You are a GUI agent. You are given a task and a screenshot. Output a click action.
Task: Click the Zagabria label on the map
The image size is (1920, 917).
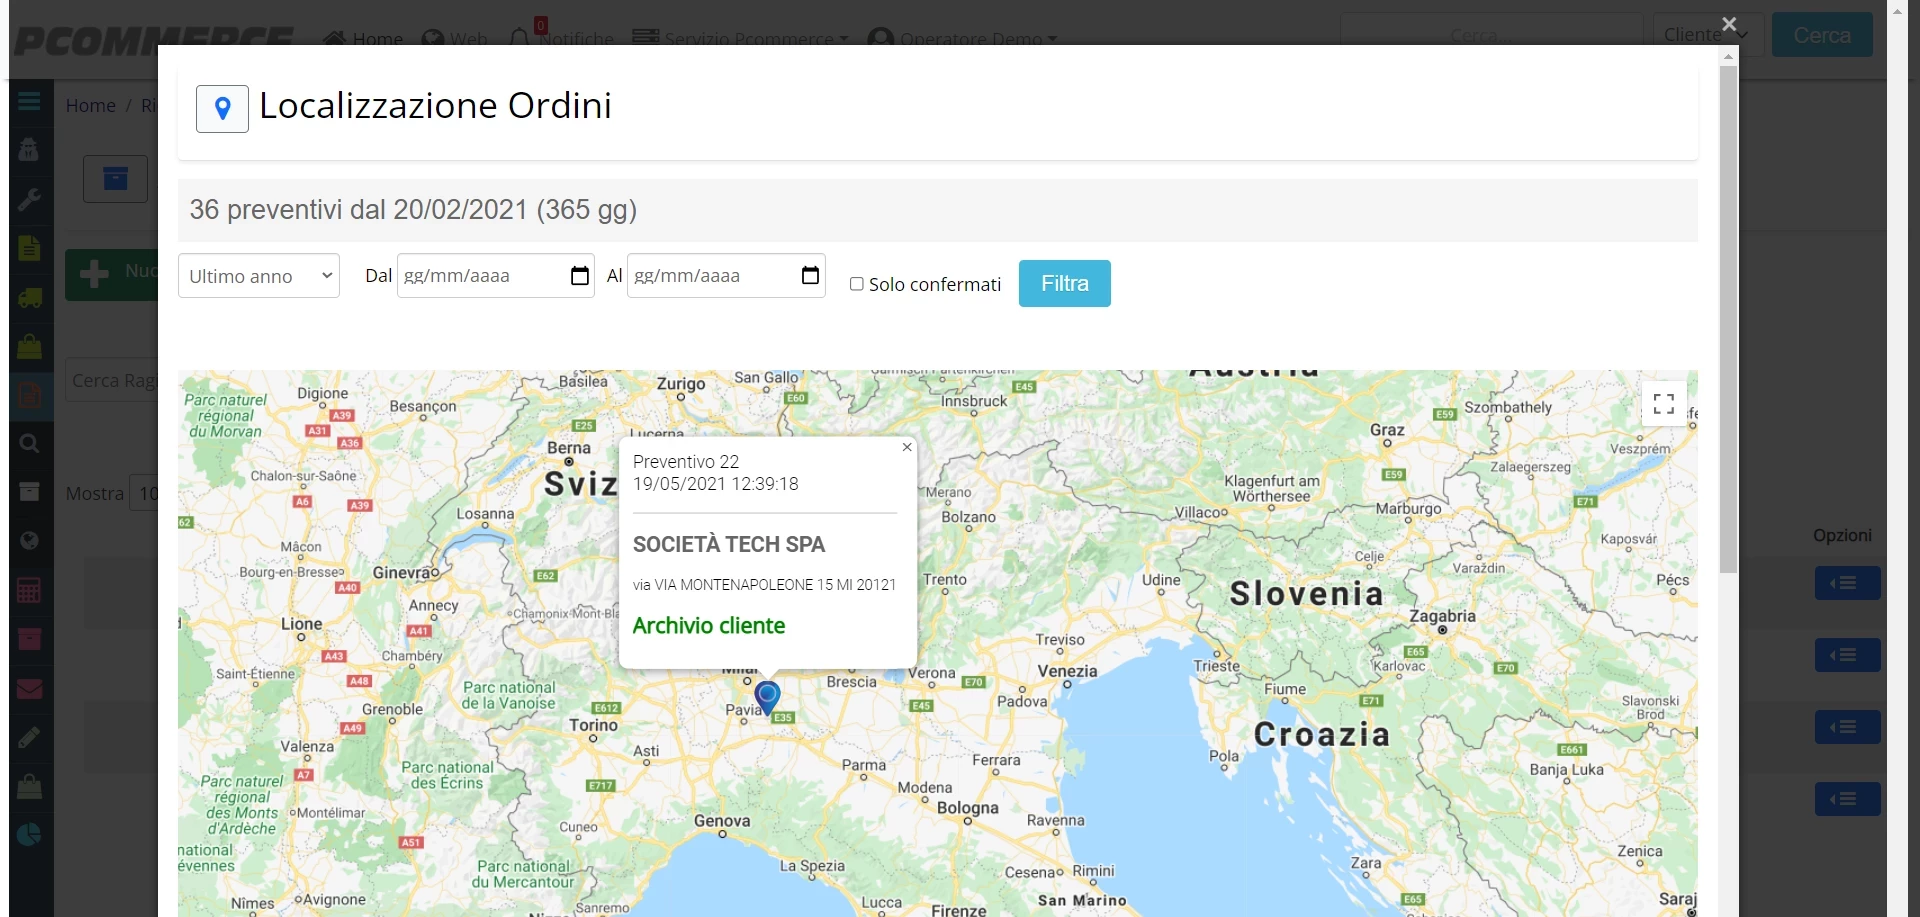(1442, 616)
